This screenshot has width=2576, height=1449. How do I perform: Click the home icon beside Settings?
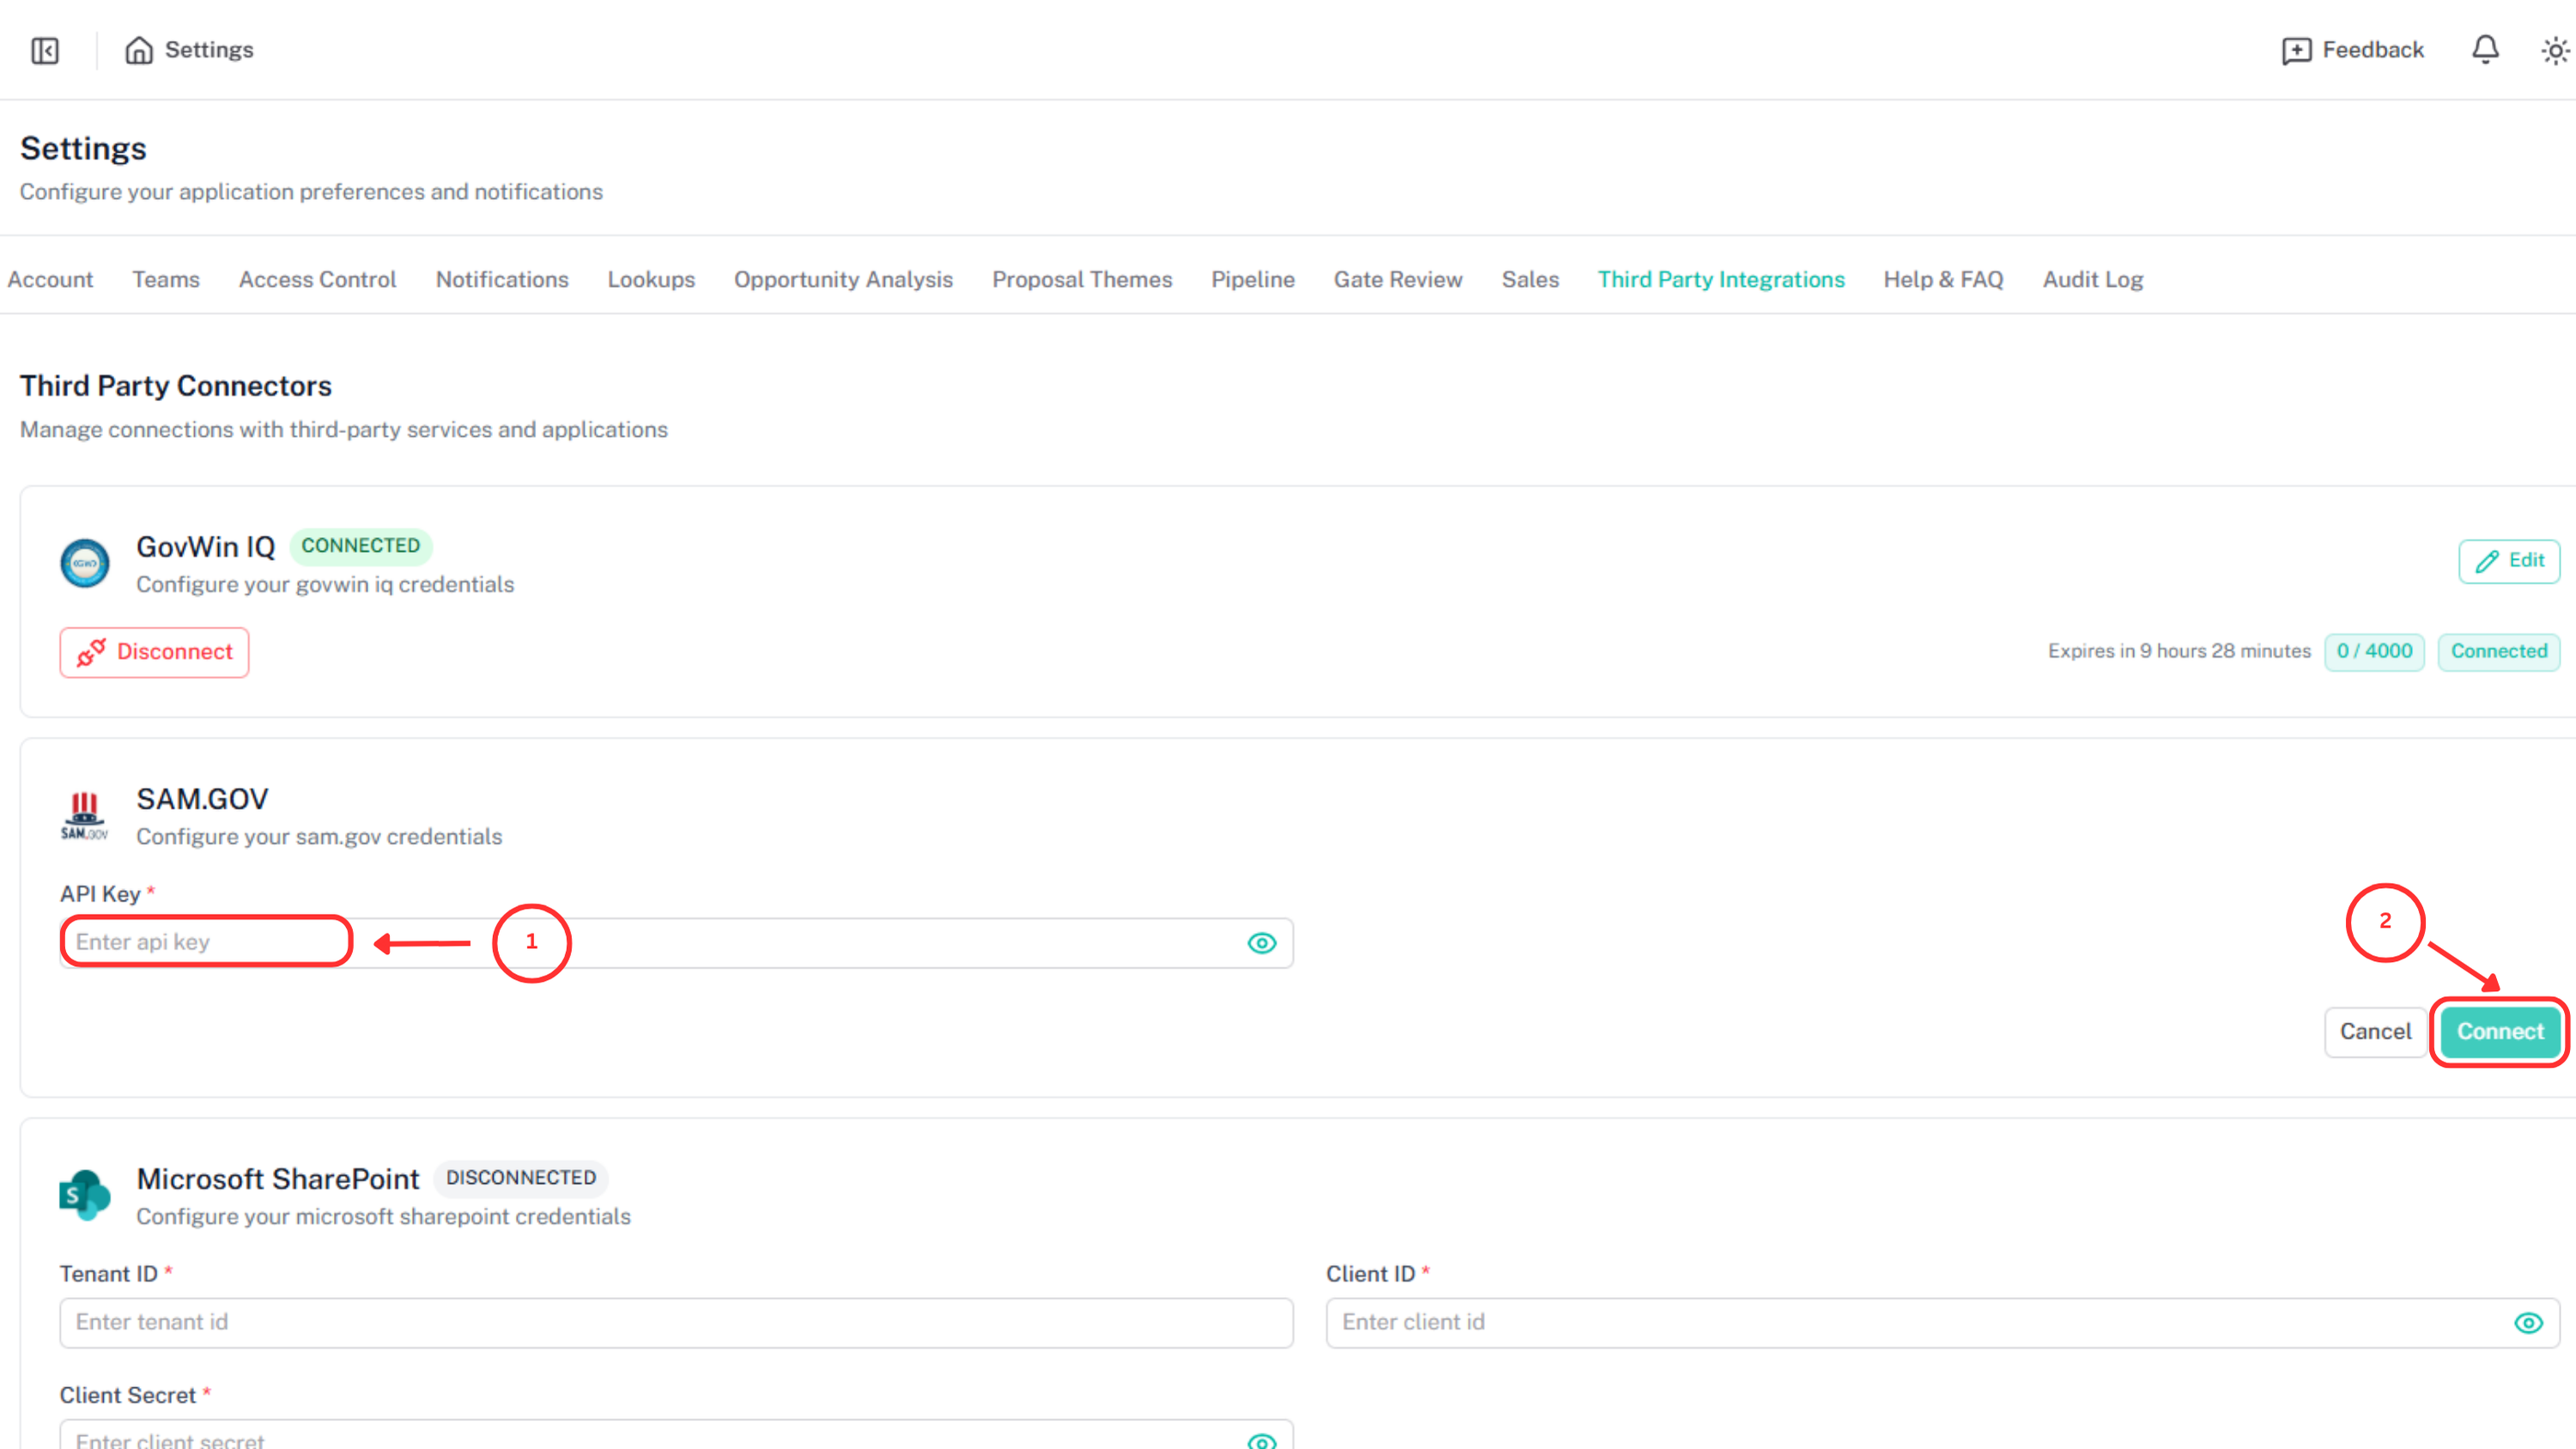point(139,50)
